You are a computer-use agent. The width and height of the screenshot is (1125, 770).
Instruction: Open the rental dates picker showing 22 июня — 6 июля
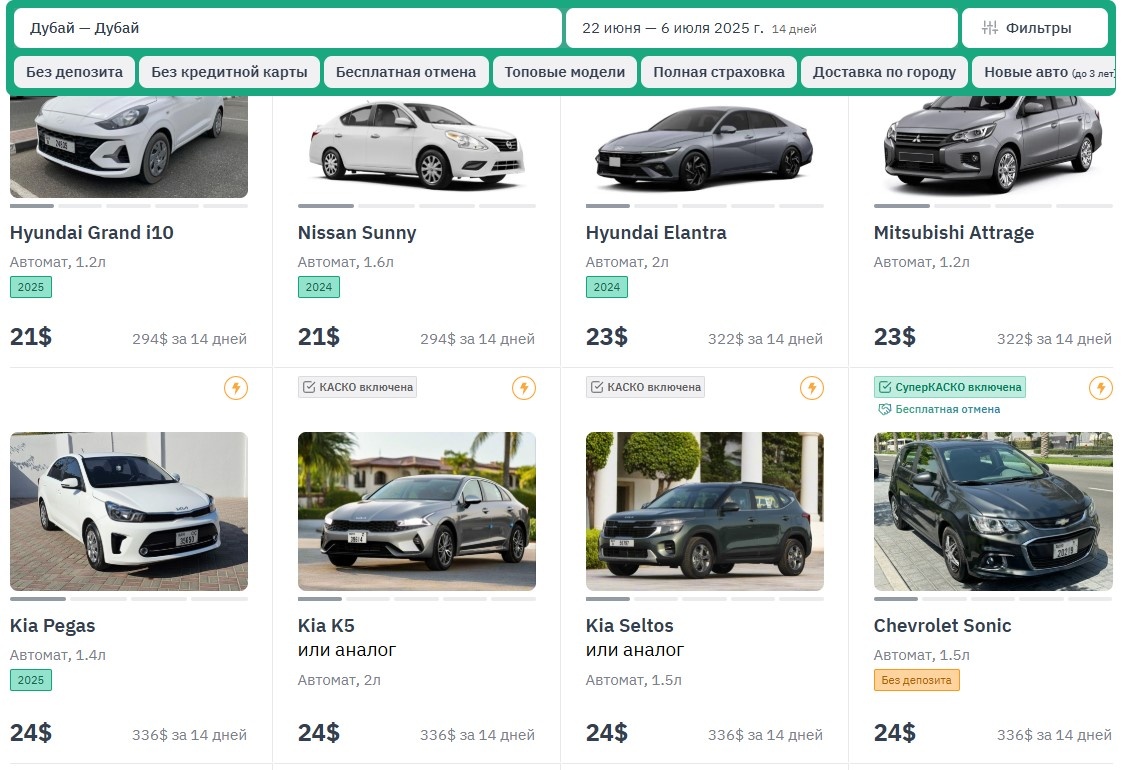tap(760, 28)
